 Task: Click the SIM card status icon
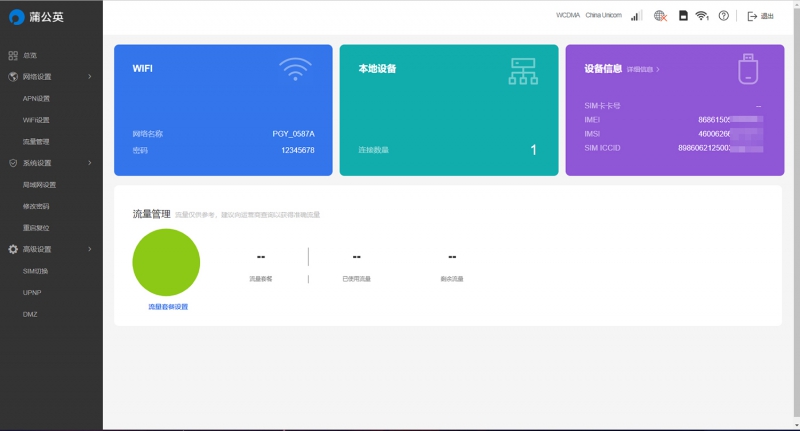coord(683,16)
